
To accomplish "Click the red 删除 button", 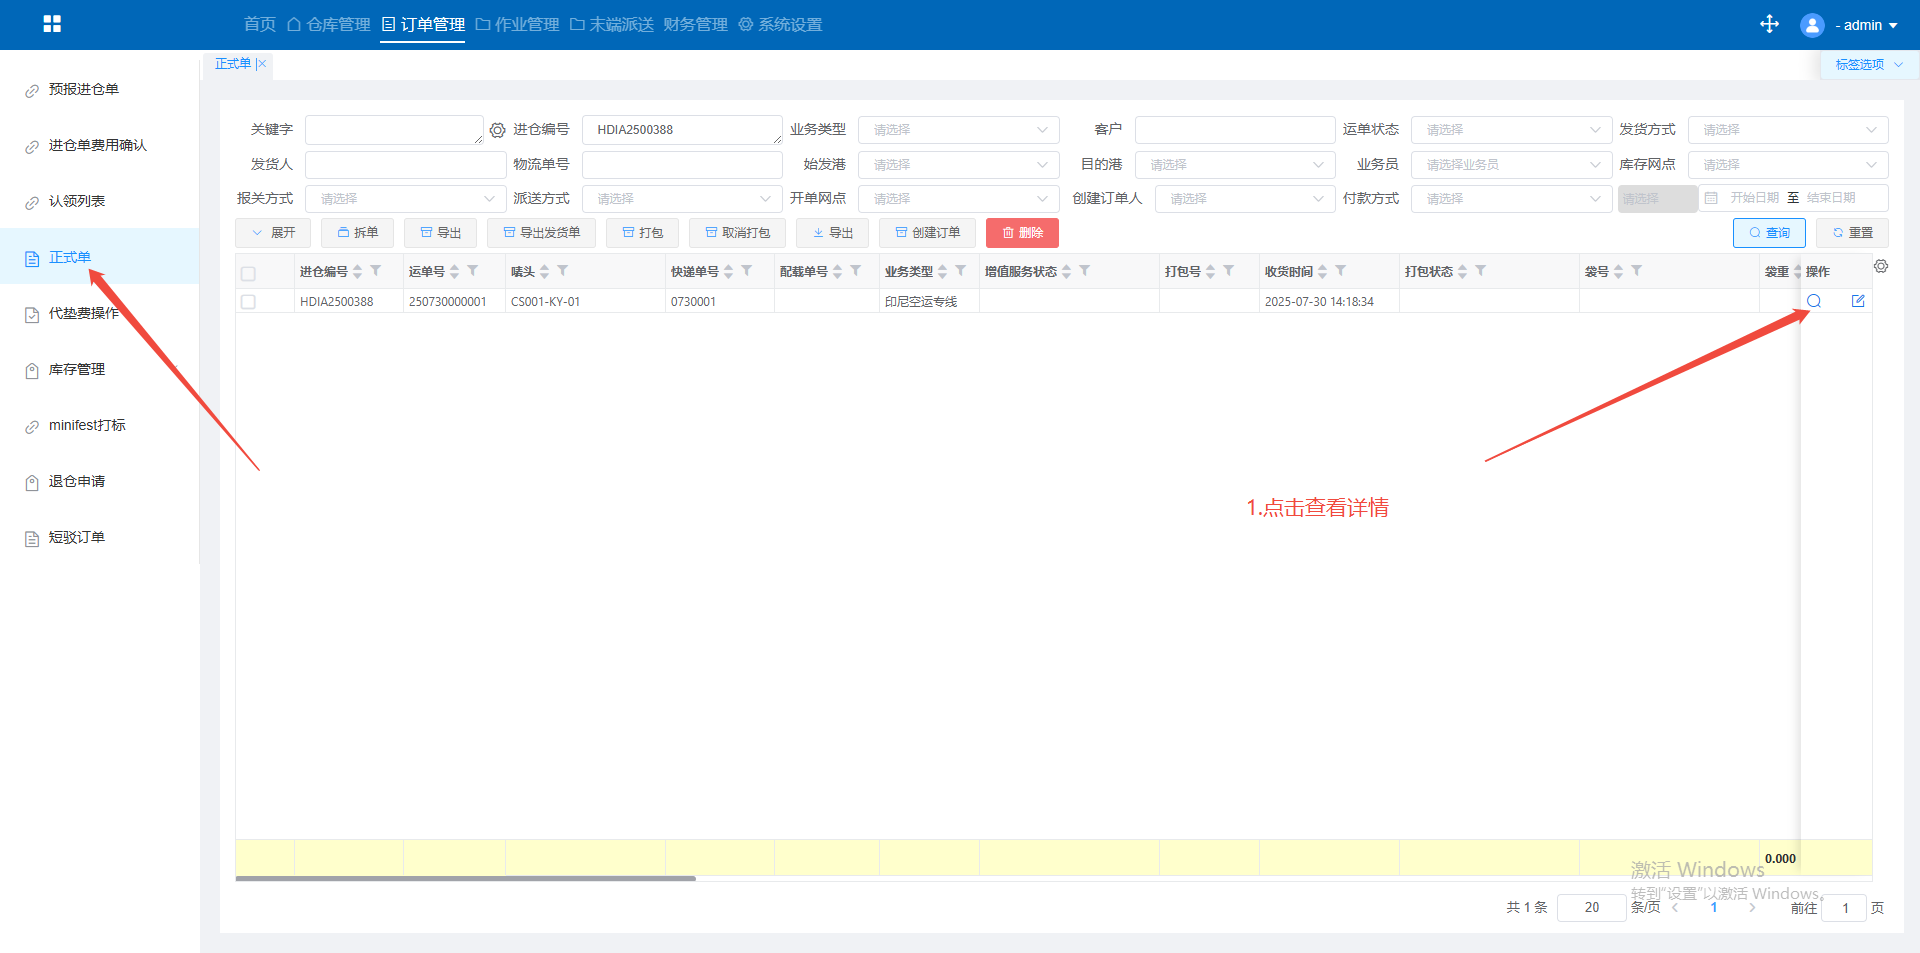I will 1022,233.
